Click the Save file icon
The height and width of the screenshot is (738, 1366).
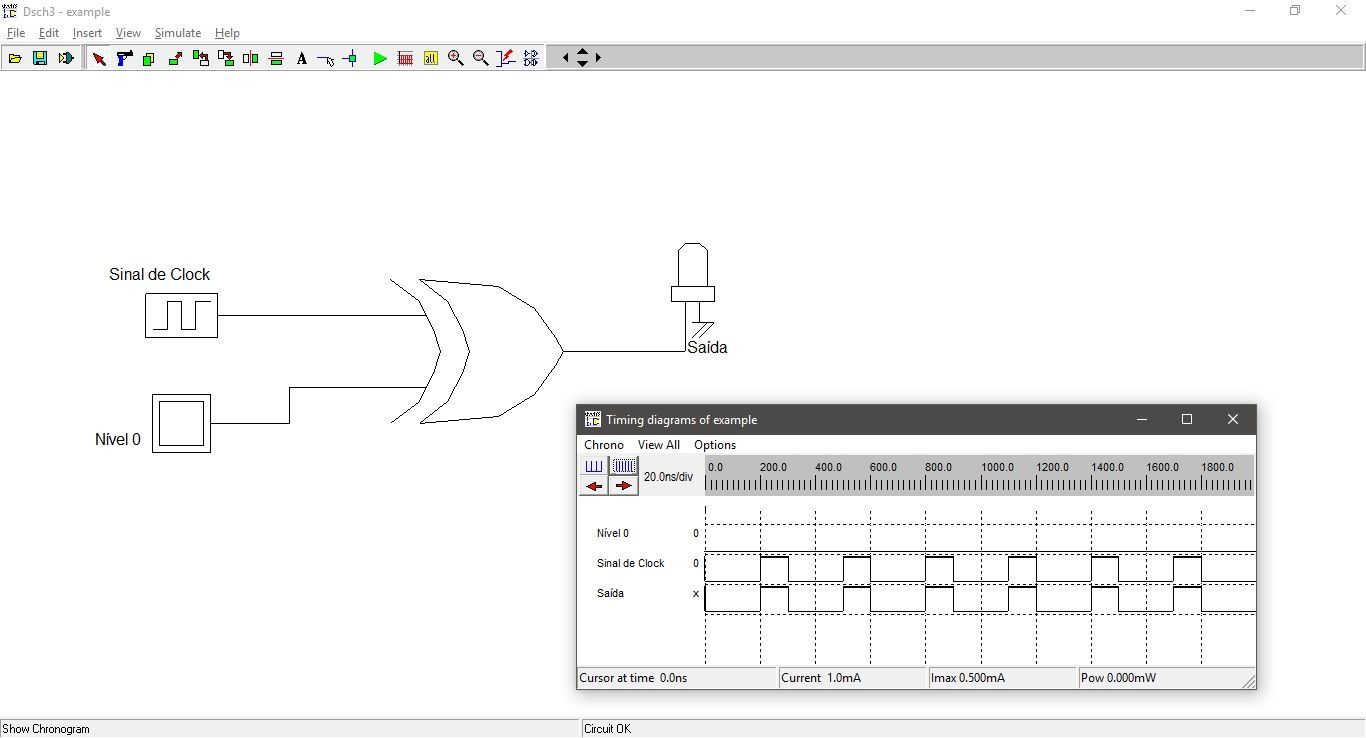point(40,59)
